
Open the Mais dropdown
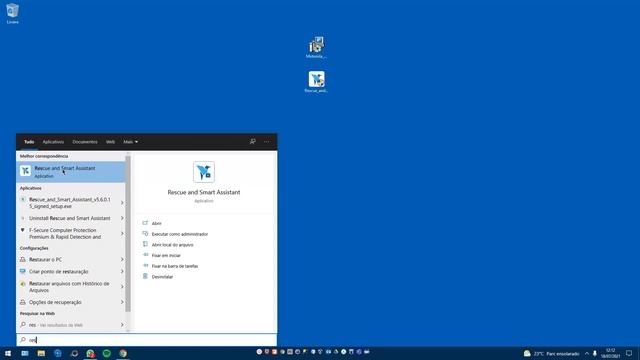click(131, 142)
